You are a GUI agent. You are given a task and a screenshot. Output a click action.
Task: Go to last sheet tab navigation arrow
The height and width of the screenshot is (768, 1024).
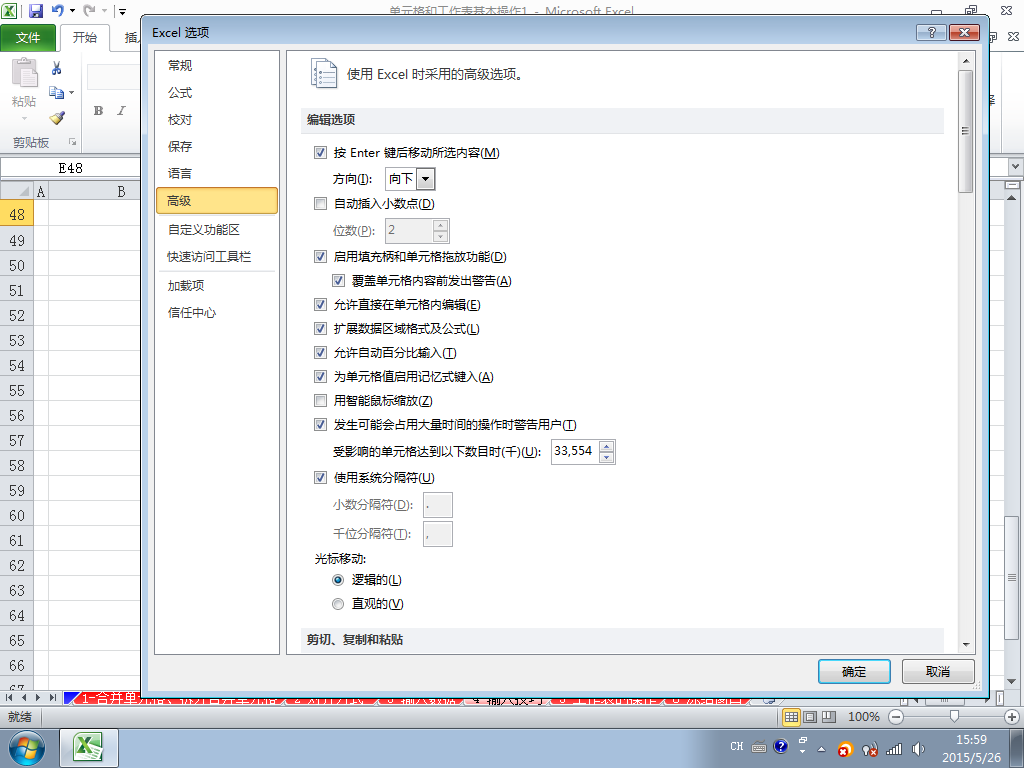click(x=53, y=697)
